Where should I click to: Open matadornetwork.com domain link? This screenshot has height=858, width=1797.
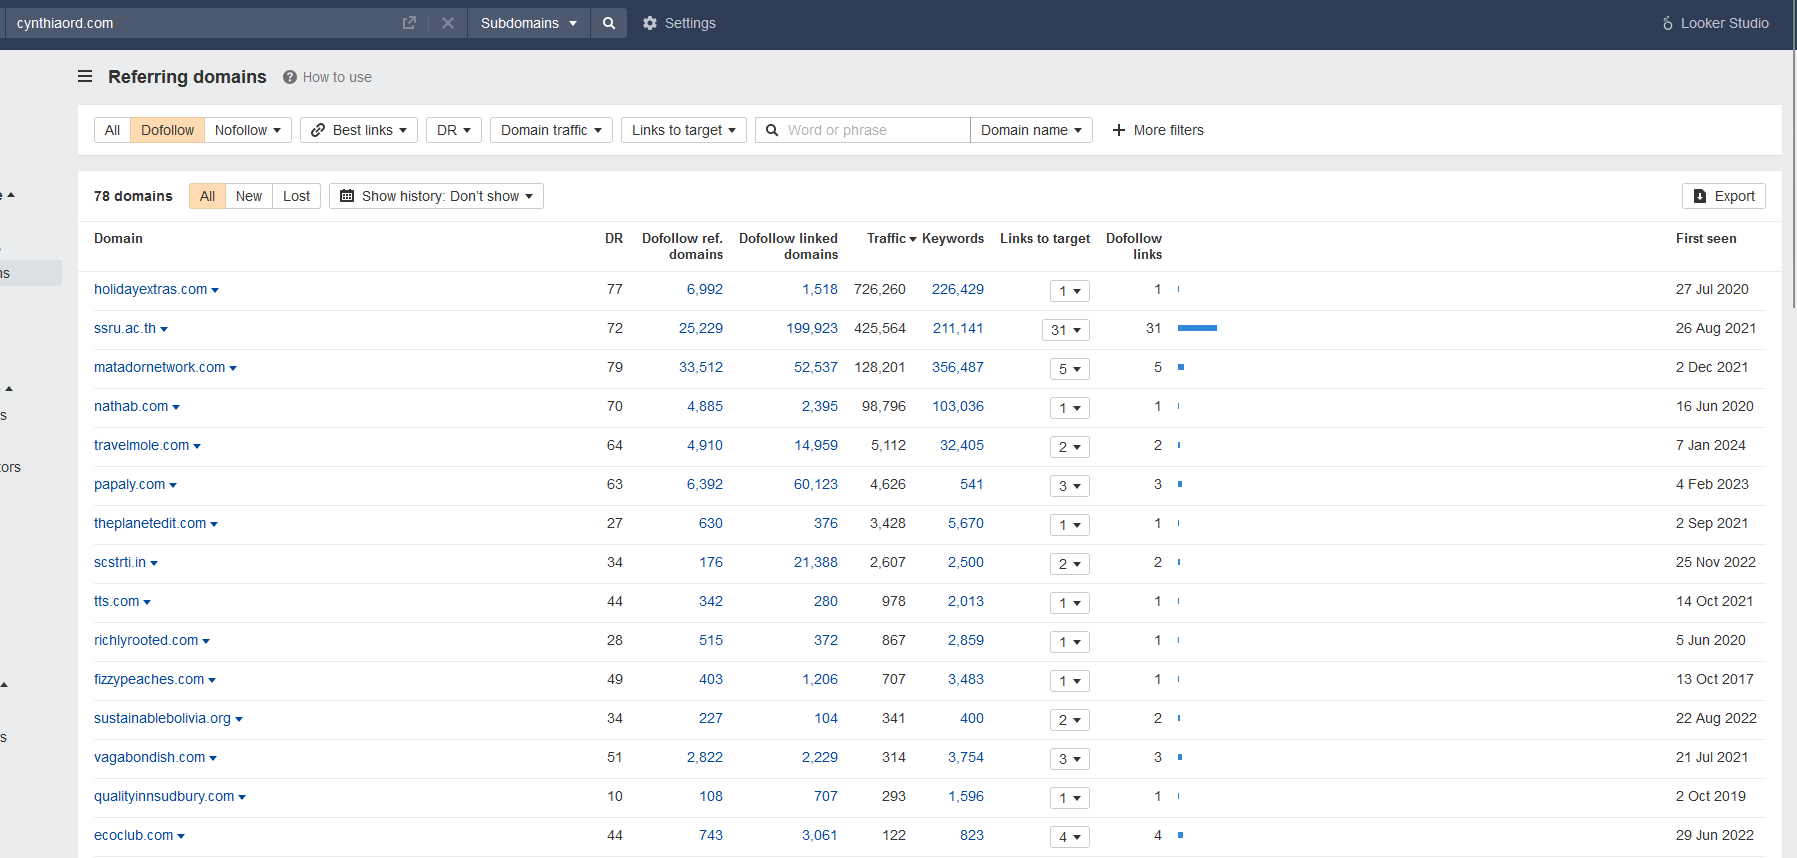(159, 367)
